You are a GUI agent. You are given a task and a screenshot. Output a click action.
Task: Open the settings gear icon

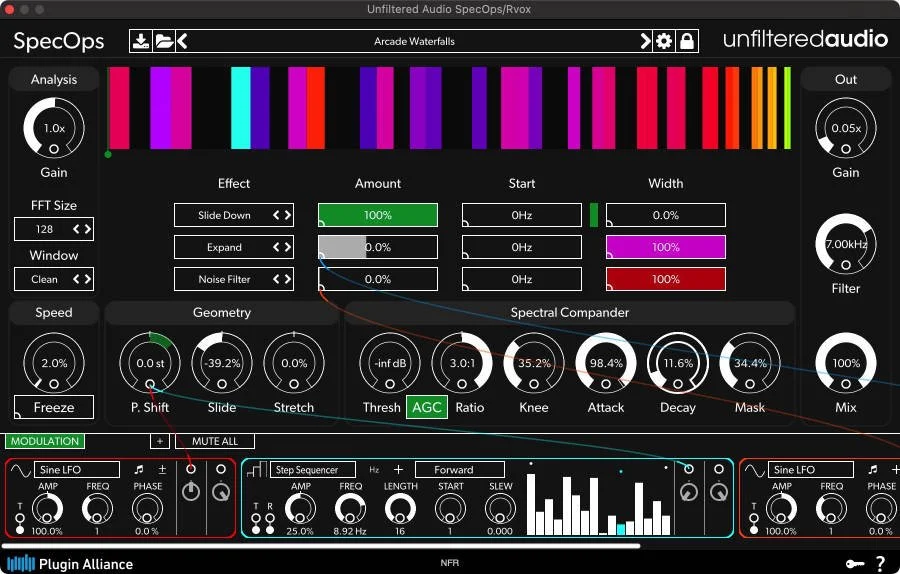(664, 41)
